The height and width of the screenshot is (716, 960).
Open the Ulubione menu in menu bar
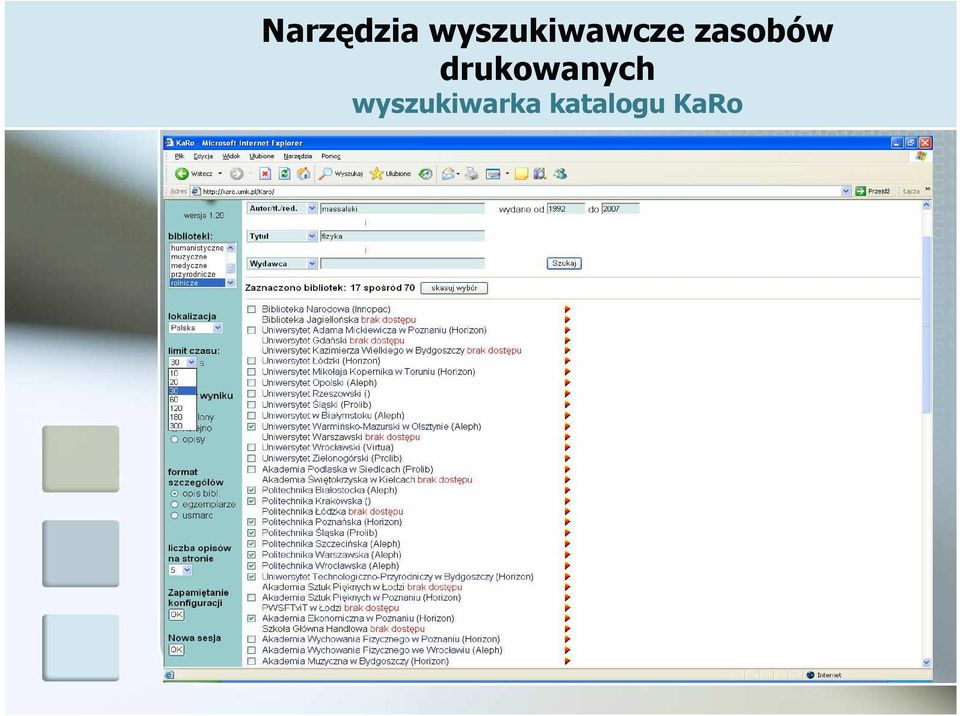(261, 156)
